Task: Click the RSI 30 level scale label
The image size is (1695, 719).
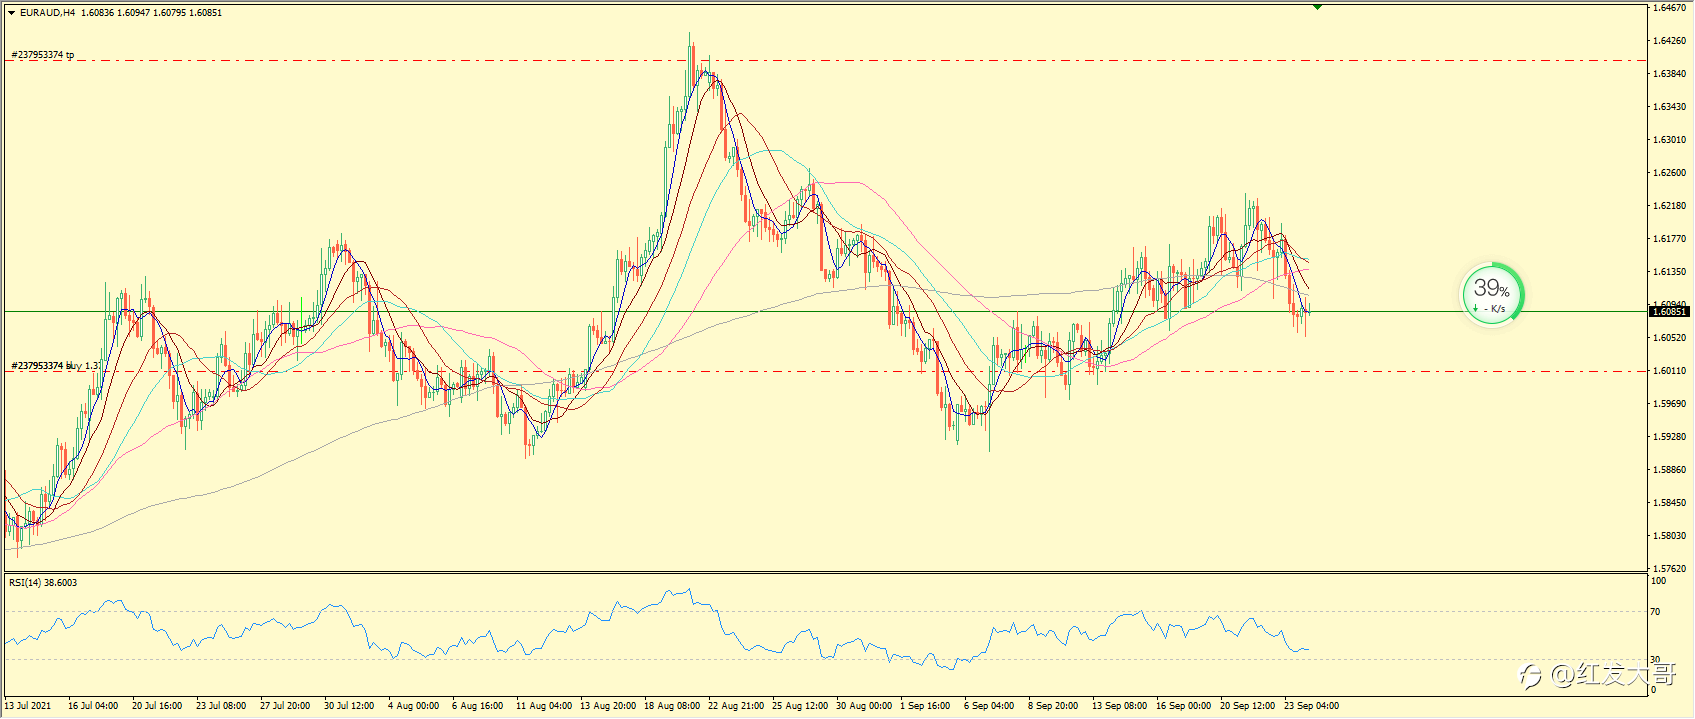Action: 1656,659
